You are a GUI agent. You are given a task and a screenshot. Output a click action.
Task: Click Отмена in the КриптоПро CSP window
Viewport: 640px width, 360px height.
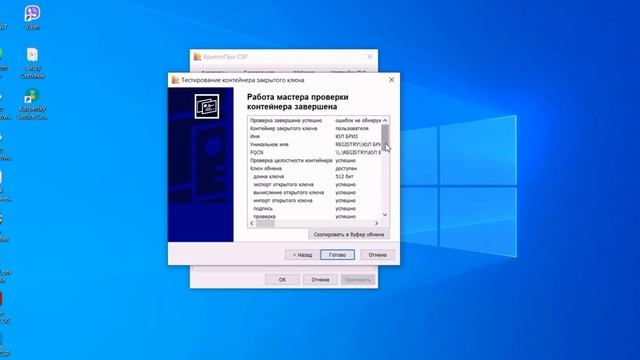coord(320,280)
